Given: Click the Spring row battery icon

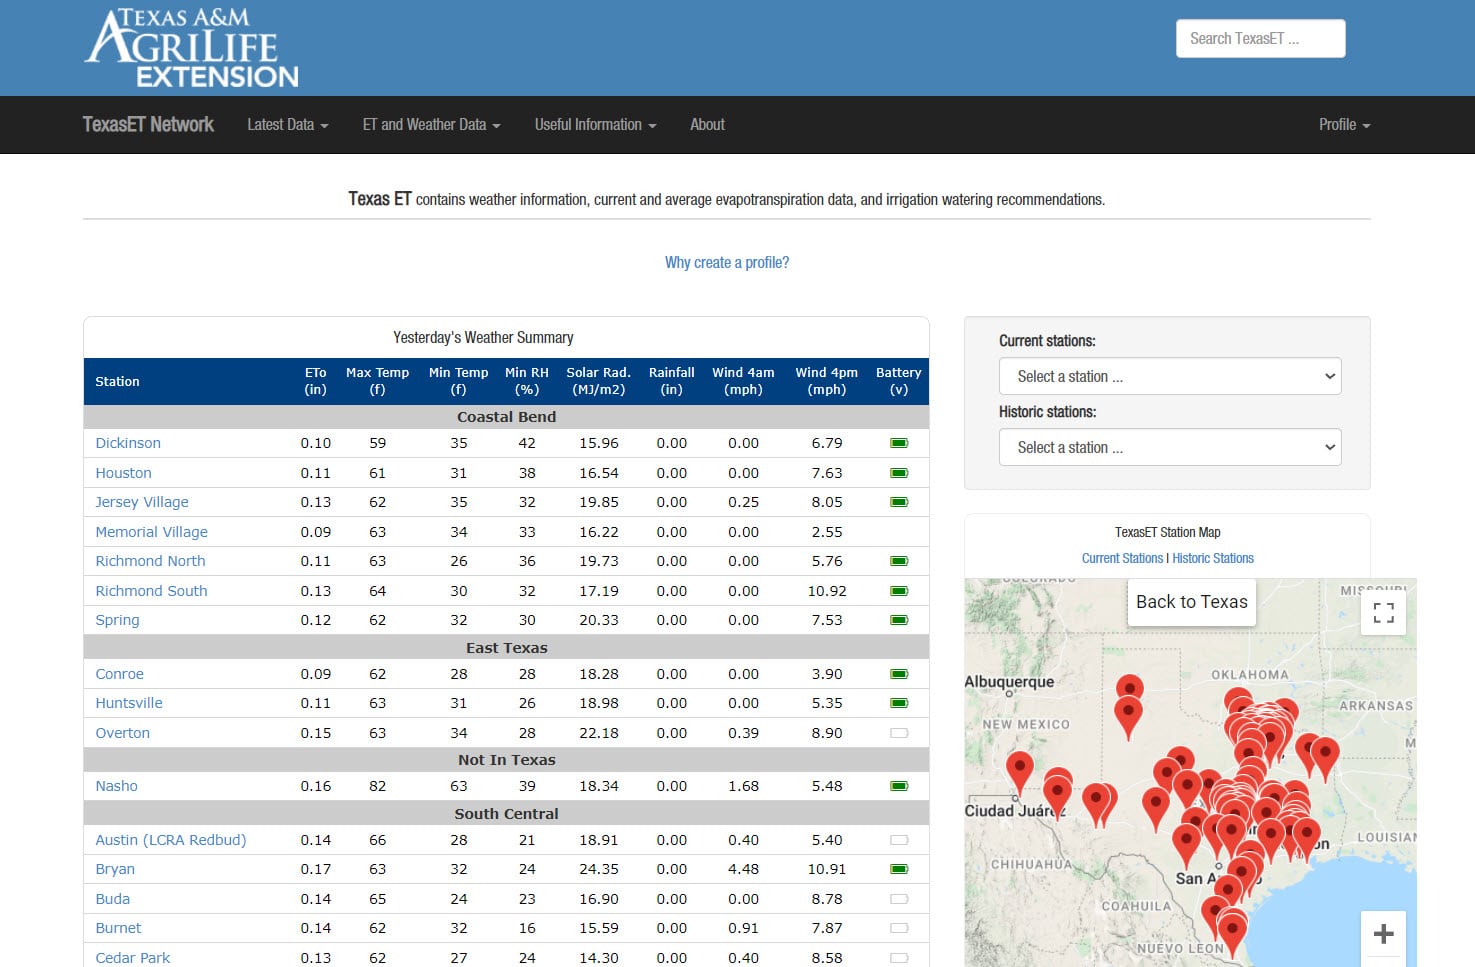Looking at the screenshot, I should point(899,620).
